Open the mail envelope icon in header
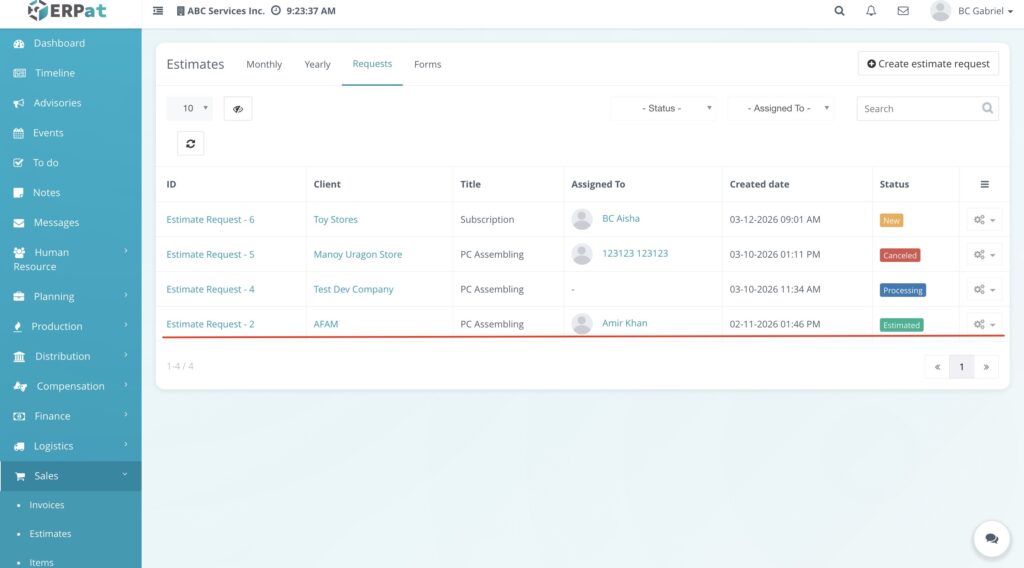Image resolution: width=1024 pixels, height=568 pixels. [903, 11]
